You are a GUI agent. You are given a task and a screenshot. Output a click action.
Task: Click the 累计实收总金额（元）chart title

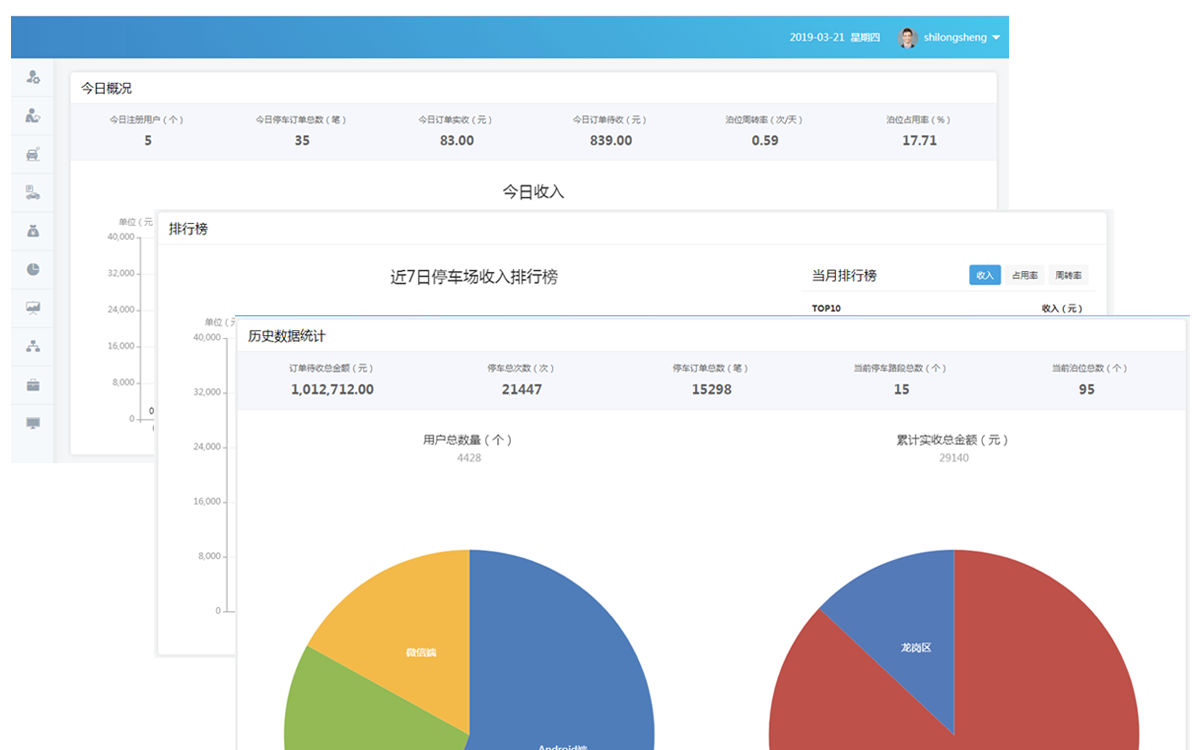(x=953, y=440)
